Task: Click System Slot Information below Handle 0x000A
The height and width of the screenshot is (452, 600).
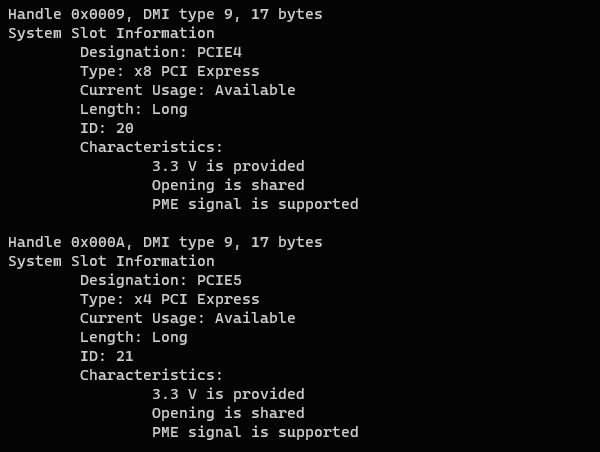Action: tap(111, 261)
